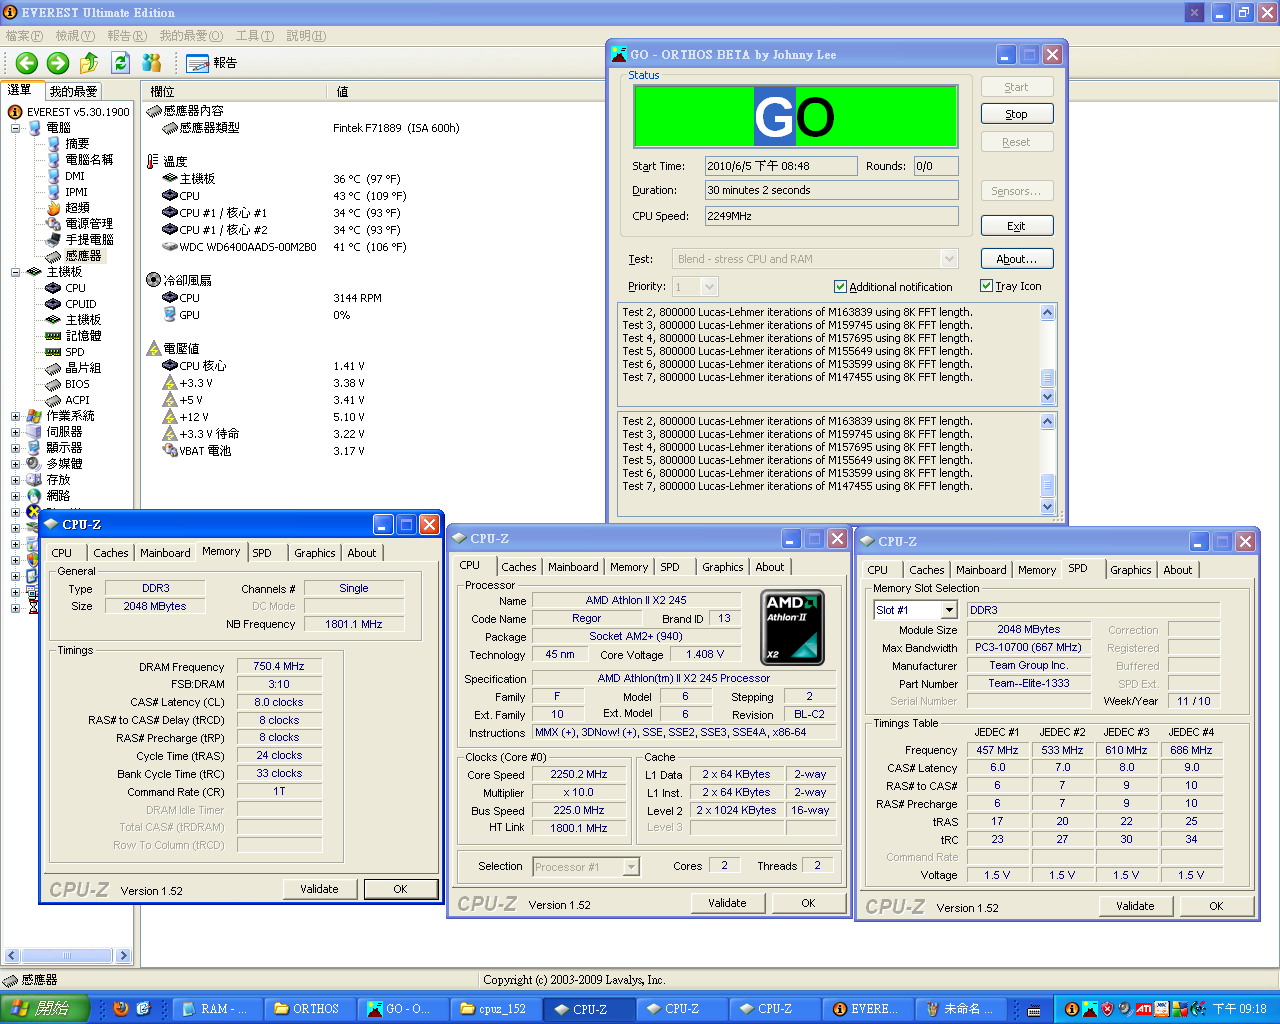
Task: Click the EVEREST horizontal scrollbar in left panel
Action: [x=68, y=956]
